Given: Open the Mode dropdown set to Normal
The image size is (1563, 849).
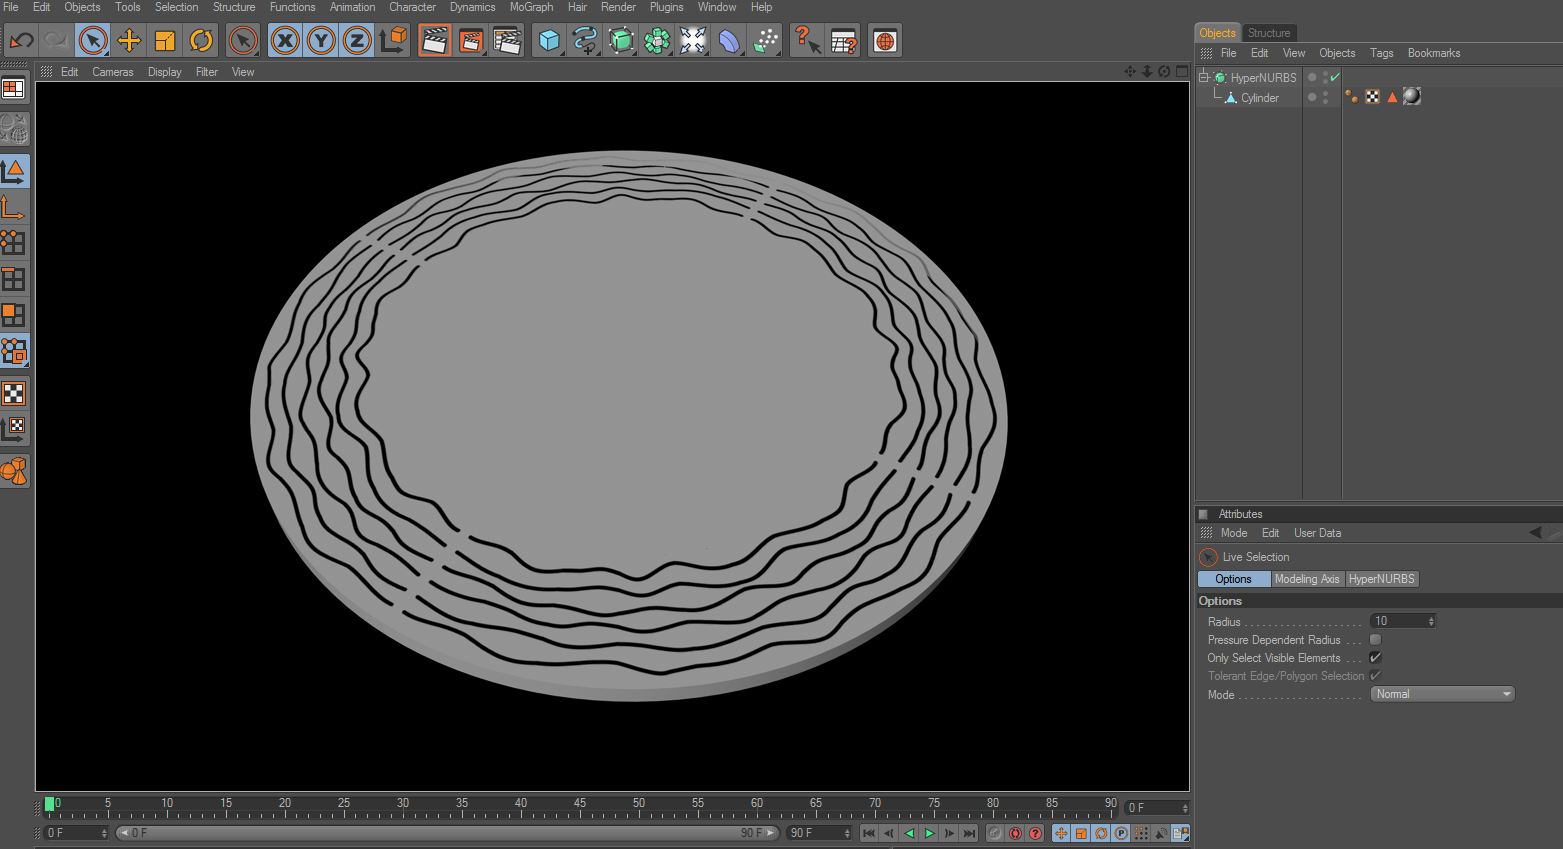Looking at the screenshot, I should click(1442, 694).
